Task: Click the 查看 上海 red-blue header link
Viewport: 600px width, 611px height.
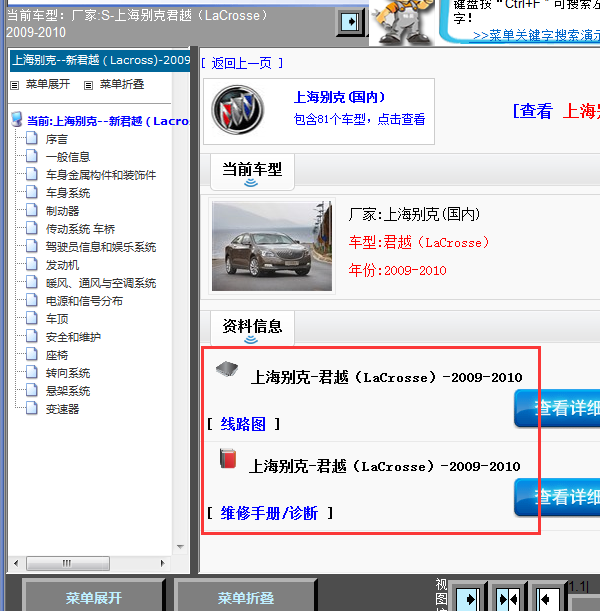Action: click(556, 111)
